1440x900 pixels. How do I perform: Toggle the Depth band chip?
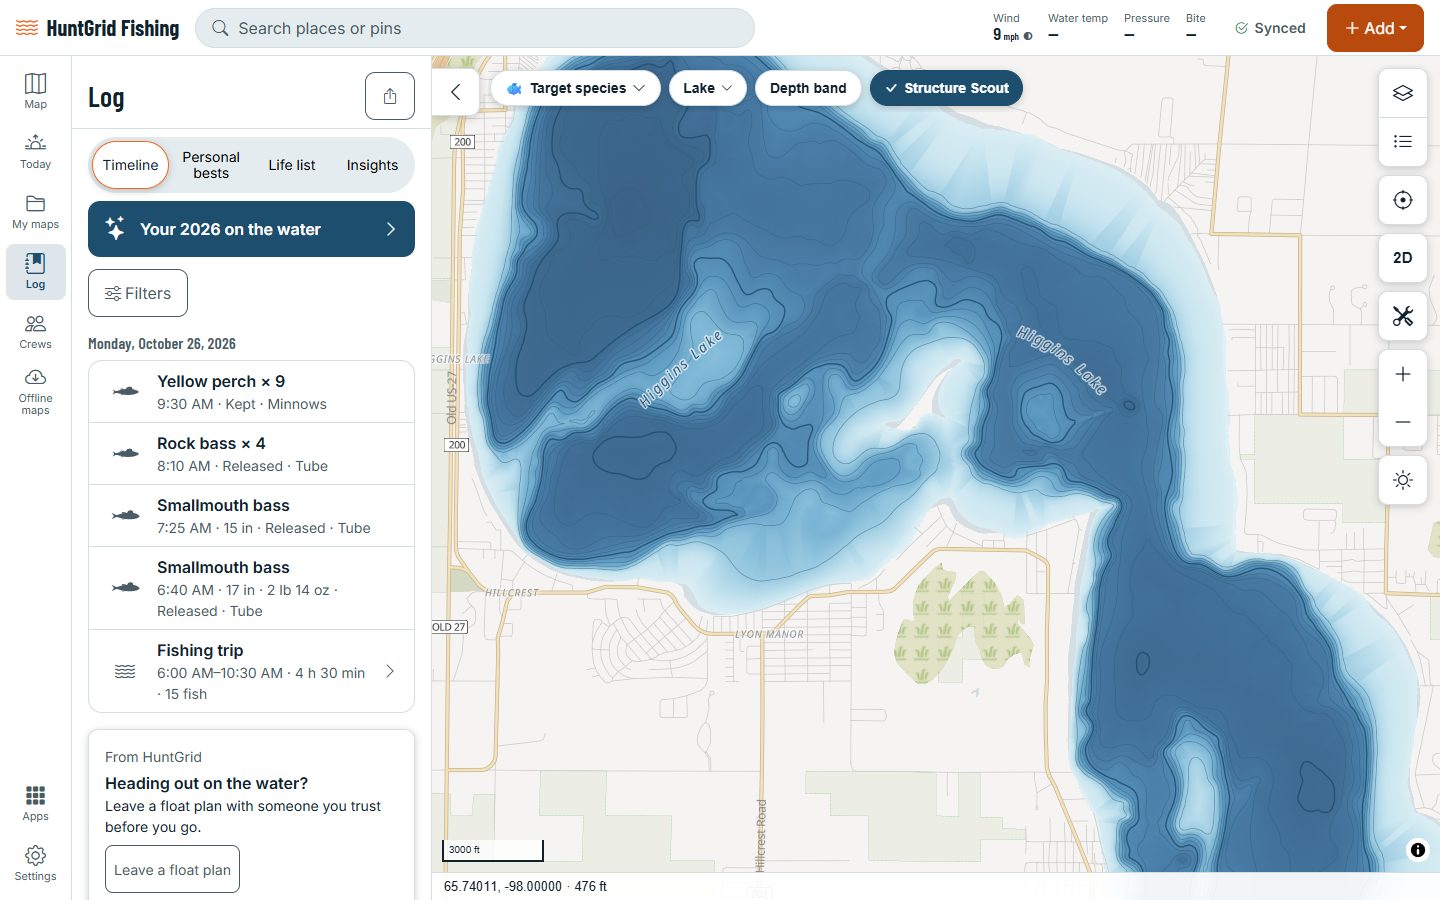pos(808,88)
